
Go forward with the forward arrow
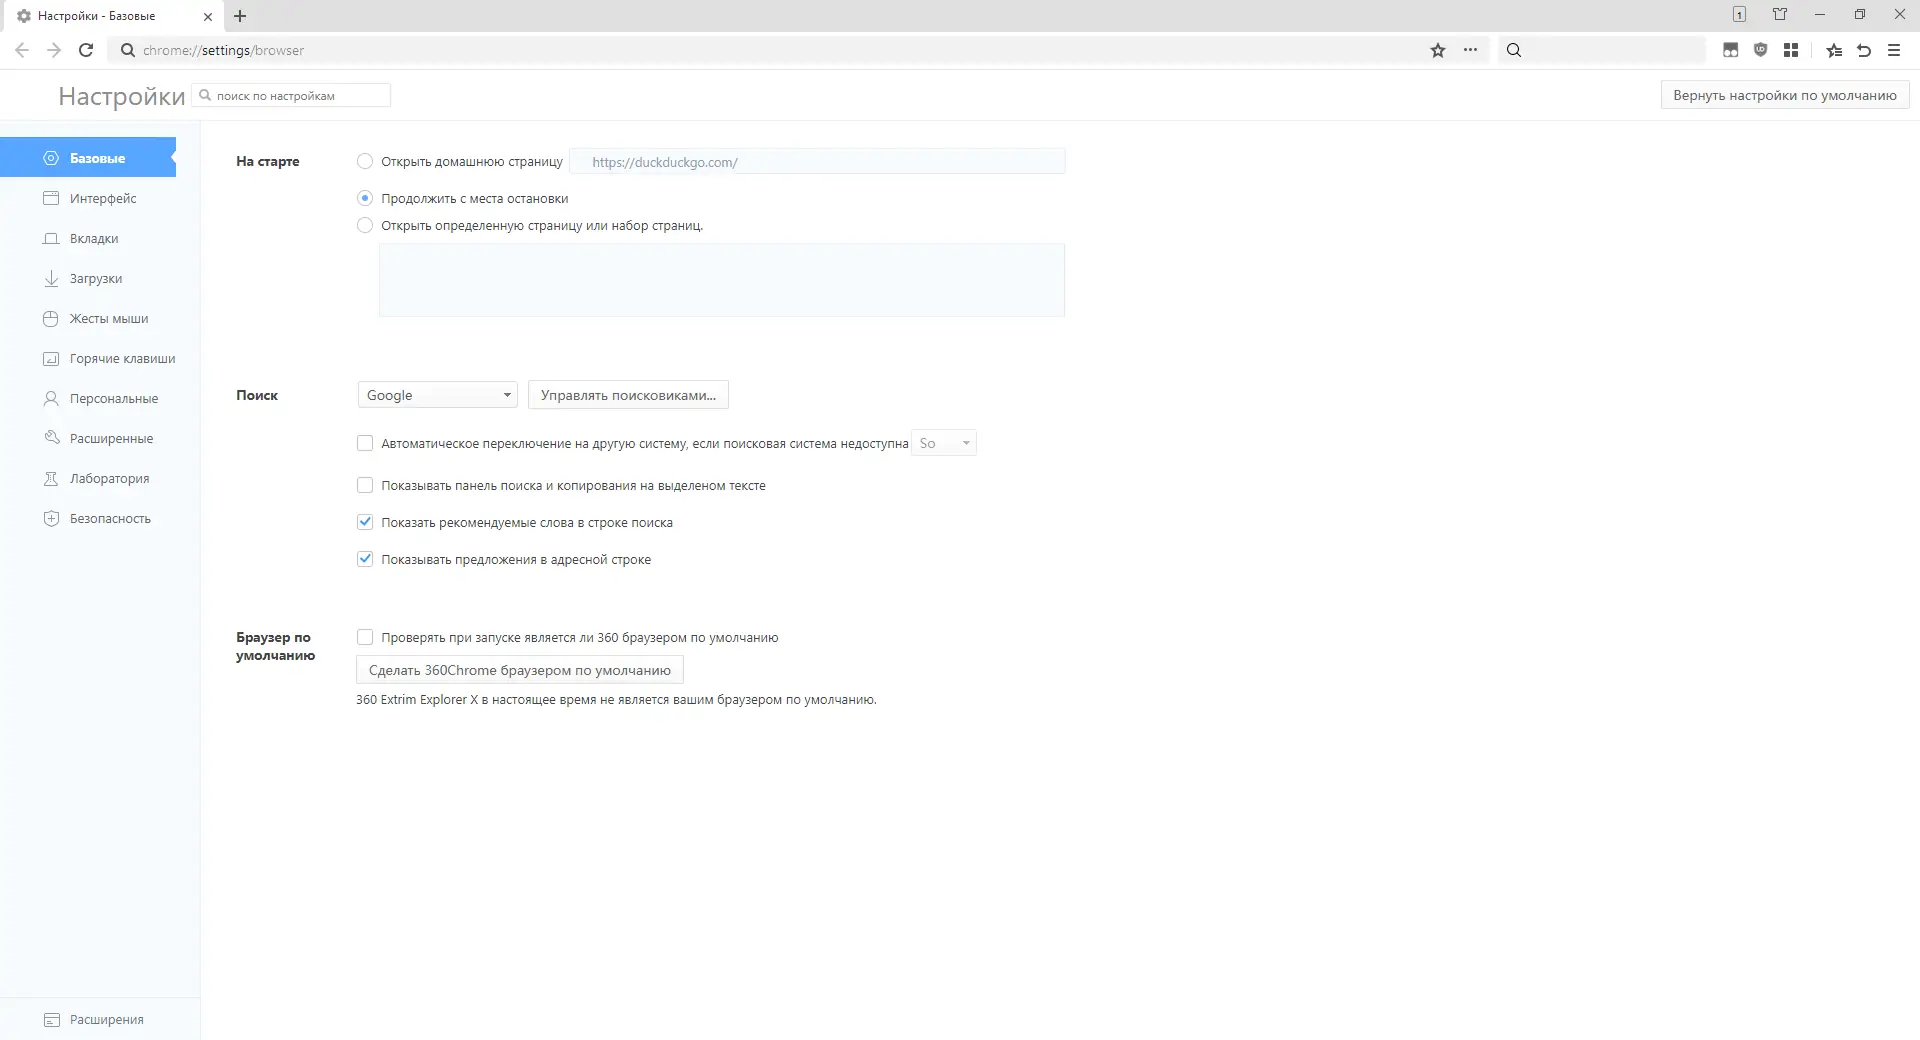pos(54,50)
